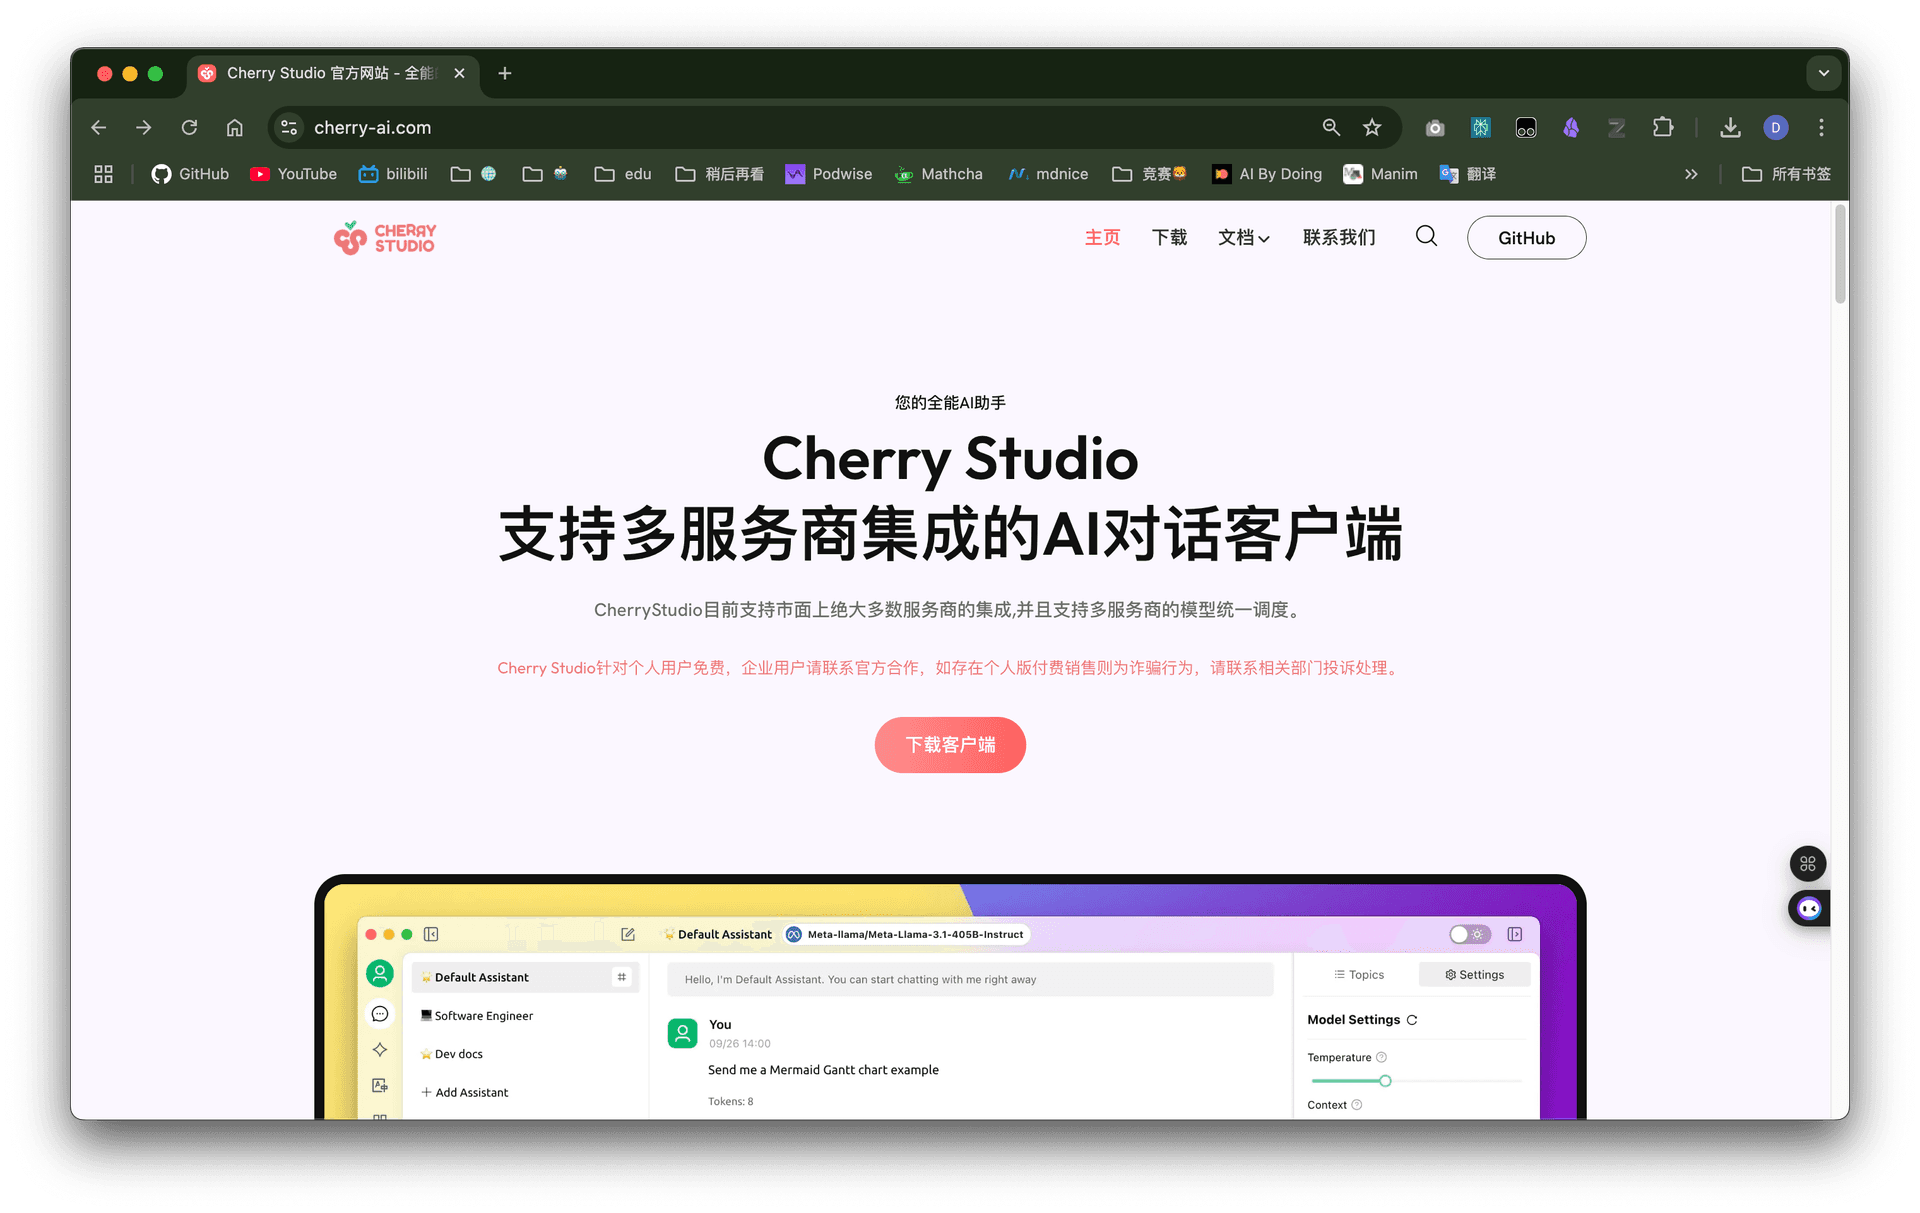
Task: Open bilibili bookmark
Action: click(x=393, y=174)
